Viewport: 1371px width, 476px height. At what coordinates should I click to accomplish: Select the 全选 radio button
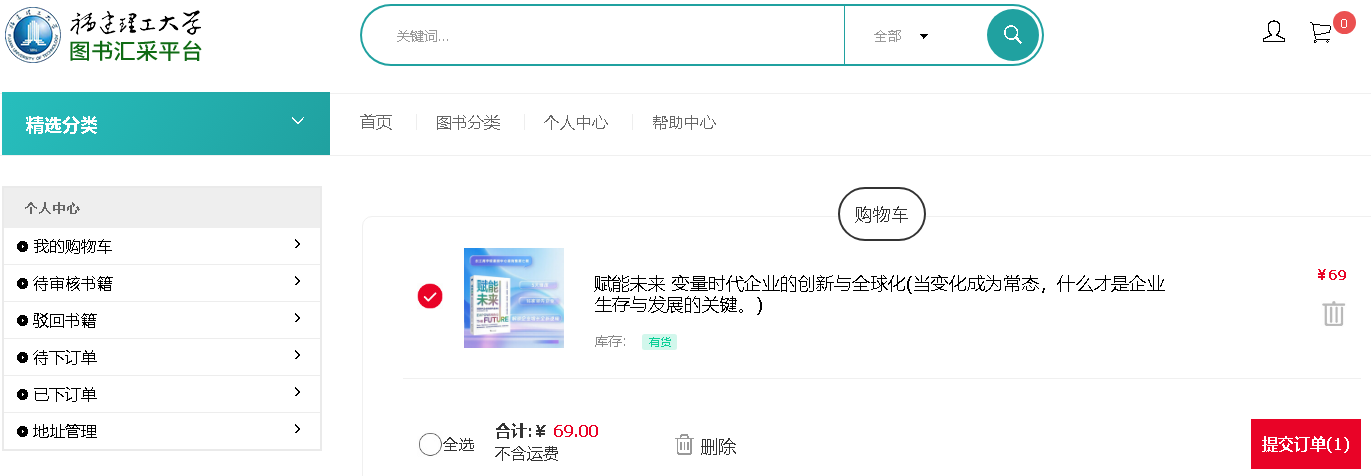[x=430, y=444]
